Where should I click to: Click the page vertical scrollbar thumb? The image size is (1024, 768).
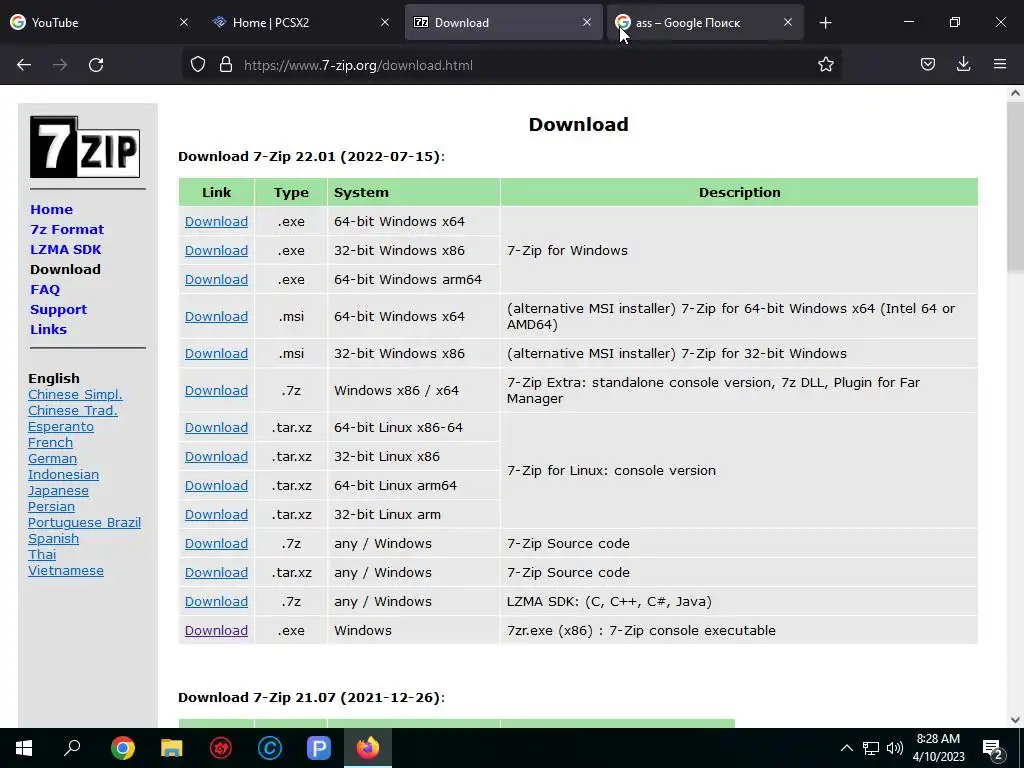(x=1015, y=187)
